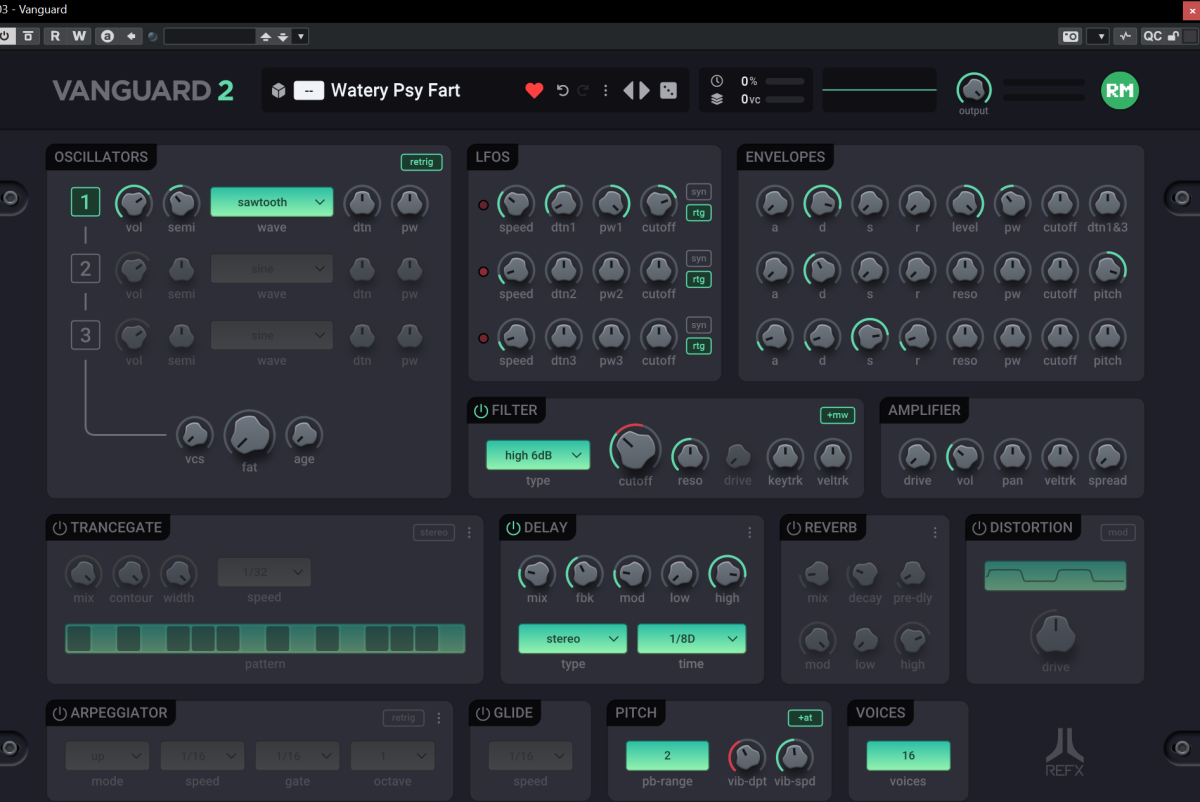Open the arpeggiator octave dropdown
Screen dimensions: 1200x802
[392, 756]
